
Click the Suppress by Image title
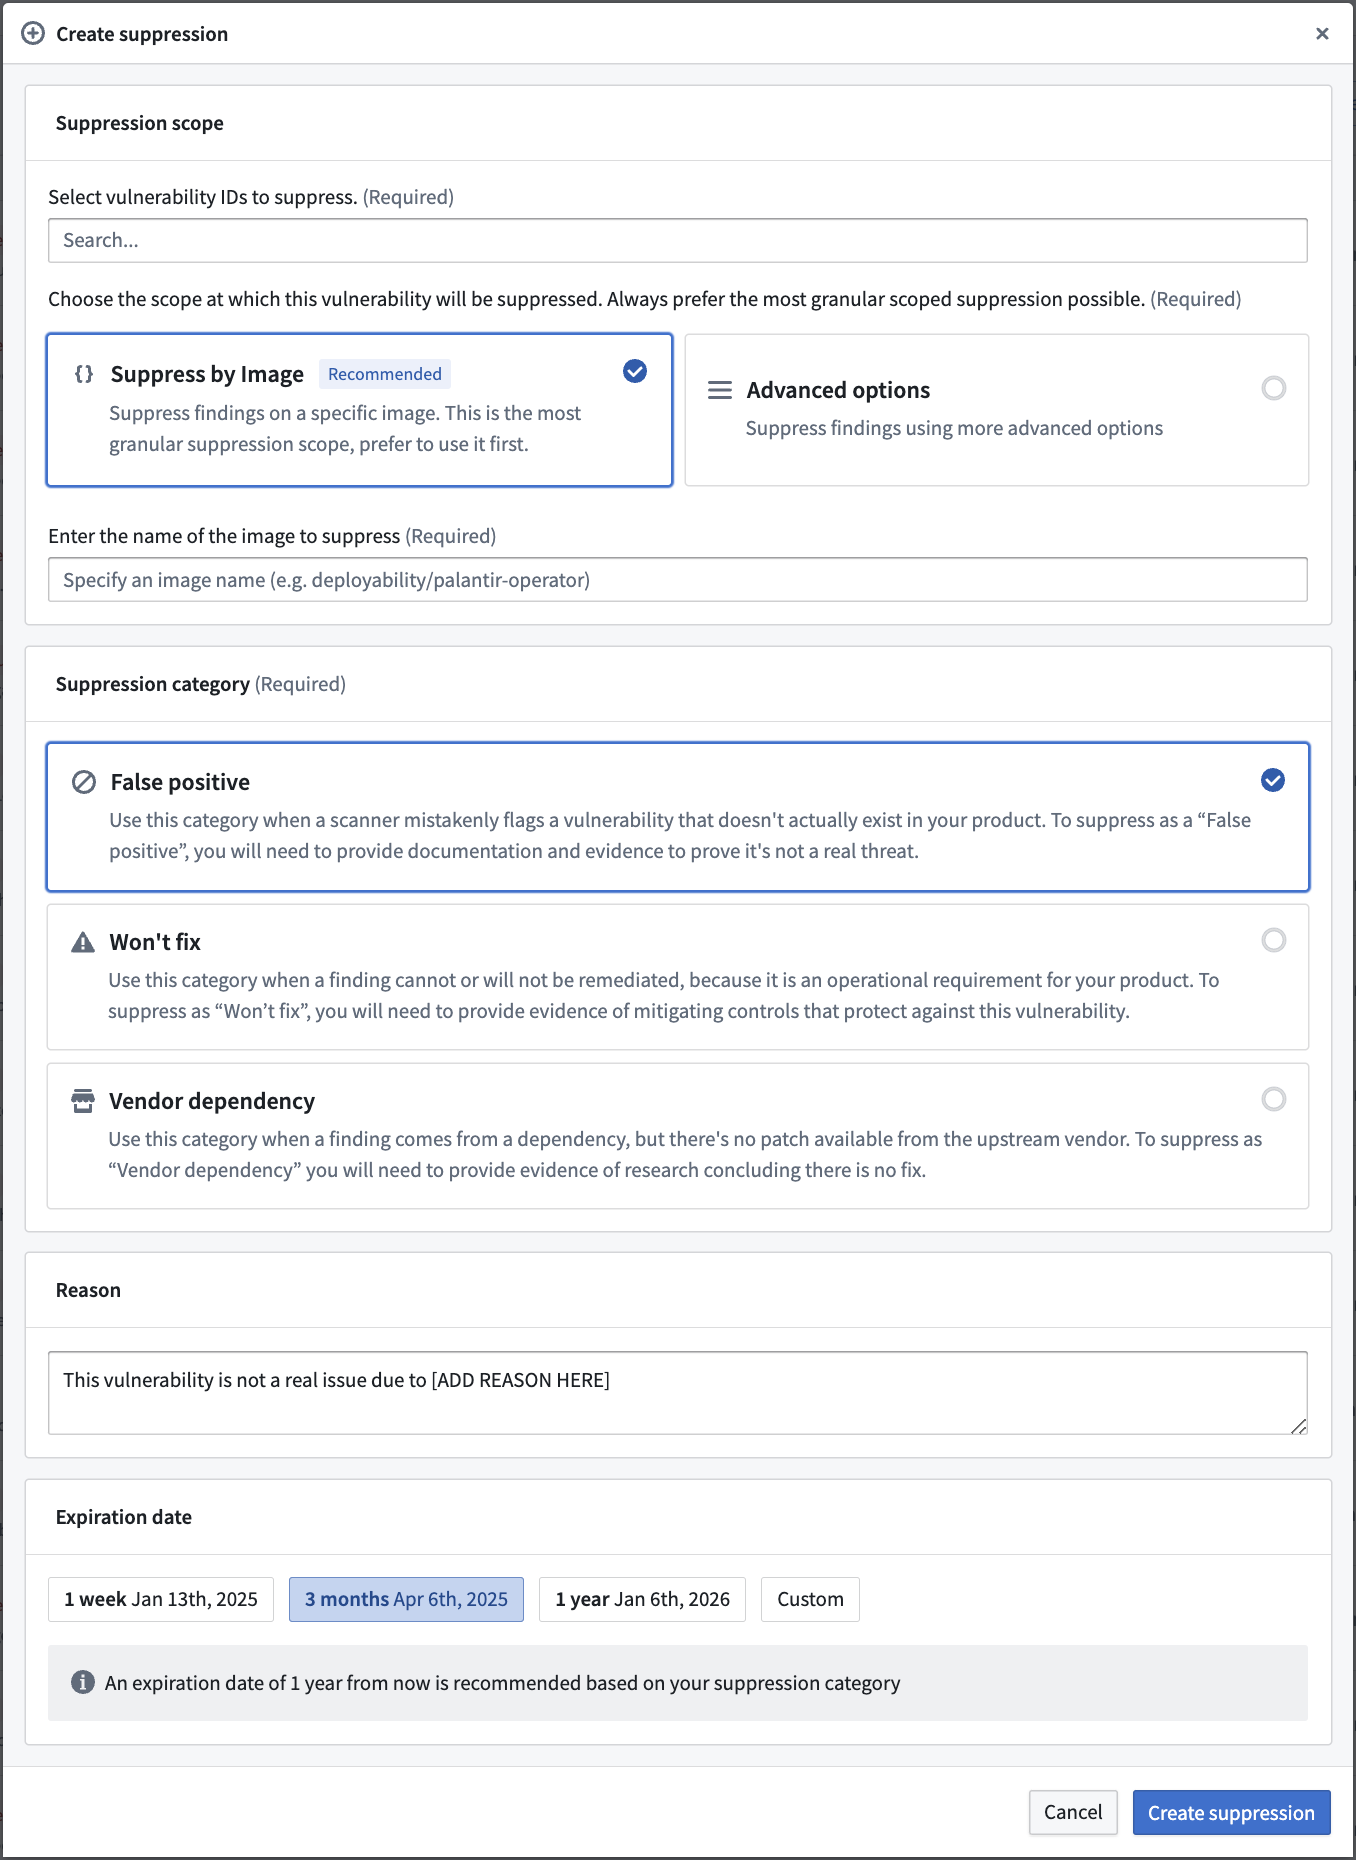tap(207, 374)
